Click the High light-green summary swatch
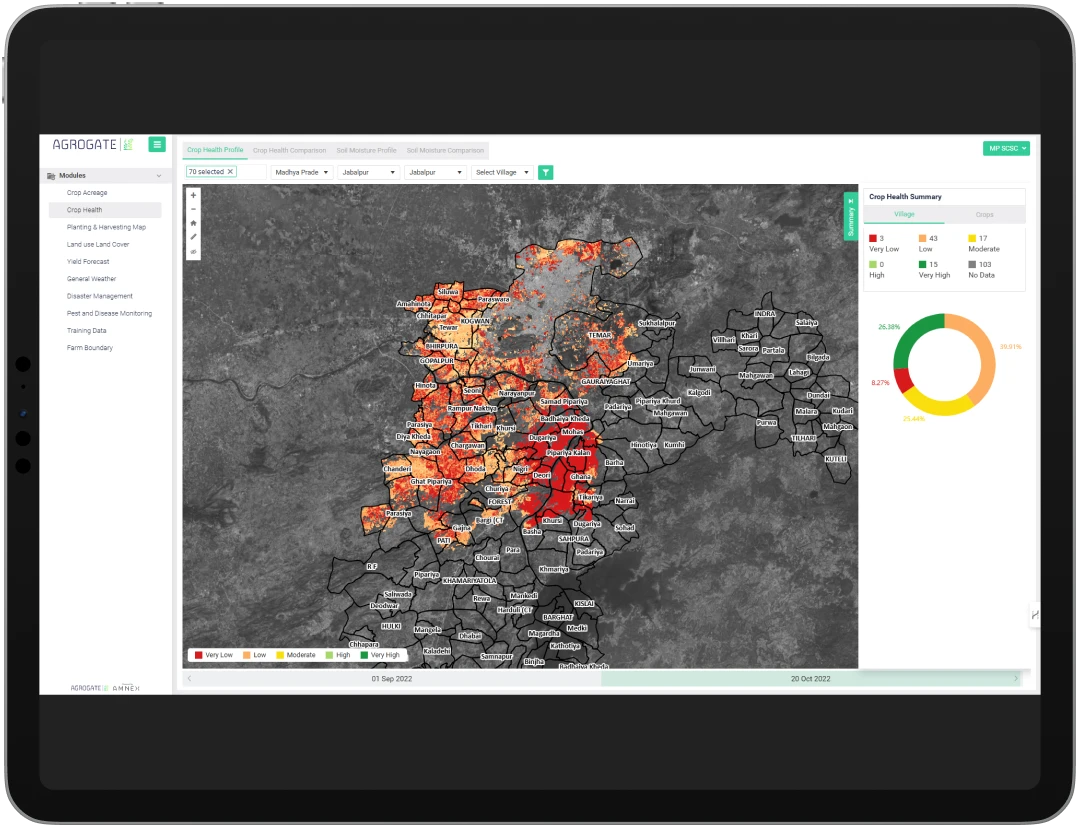The image size is (1080, 830). click(x=873, y=264)
